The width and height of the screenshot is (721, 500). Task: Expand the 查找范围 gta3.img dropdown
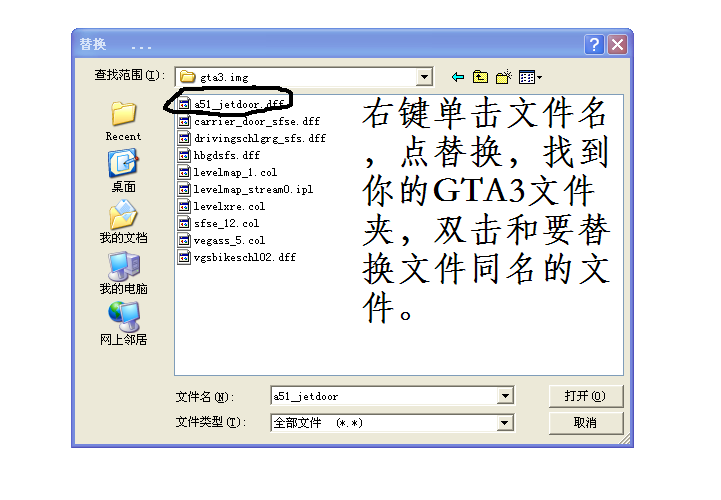(424, 77)
